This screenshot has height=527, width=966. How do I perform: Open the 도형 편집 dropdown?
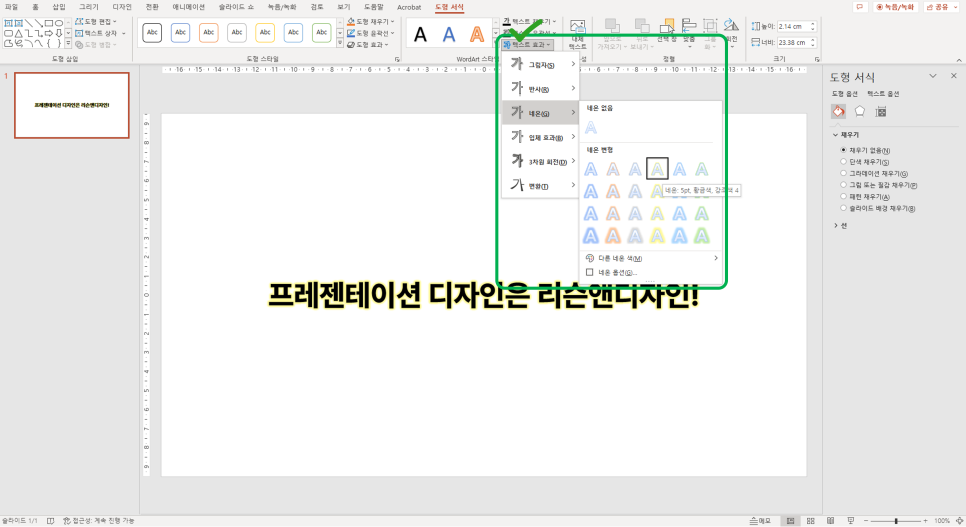pyautogui.click(x=95, y=22)
